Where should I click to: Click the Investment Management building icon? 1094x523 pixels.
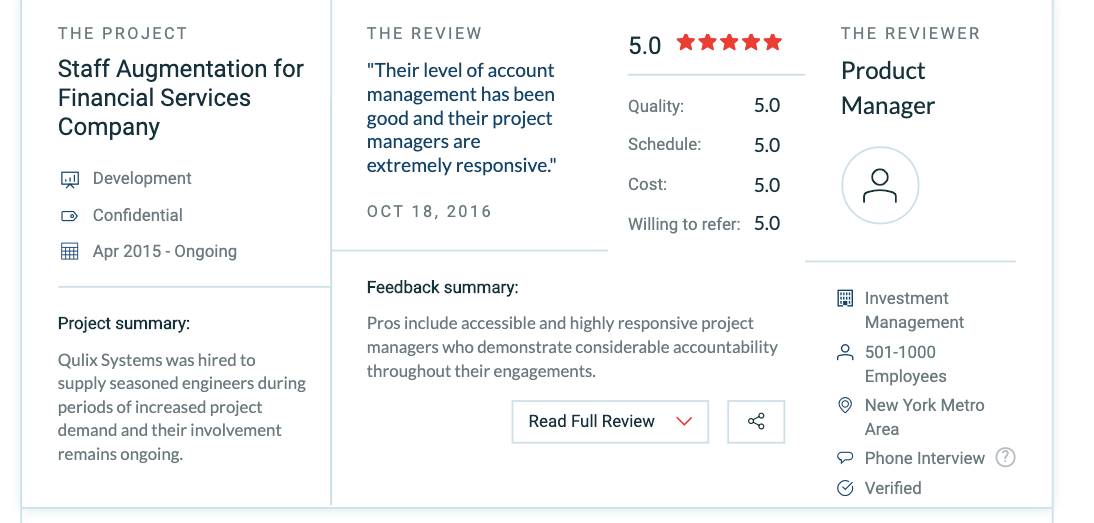(845, 298)
